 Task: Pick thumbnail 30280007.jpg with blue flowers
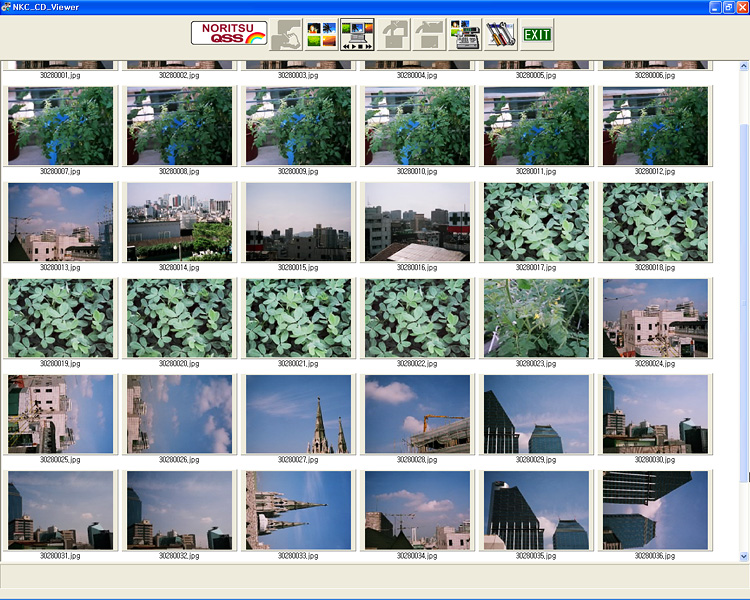click(61, 125)
